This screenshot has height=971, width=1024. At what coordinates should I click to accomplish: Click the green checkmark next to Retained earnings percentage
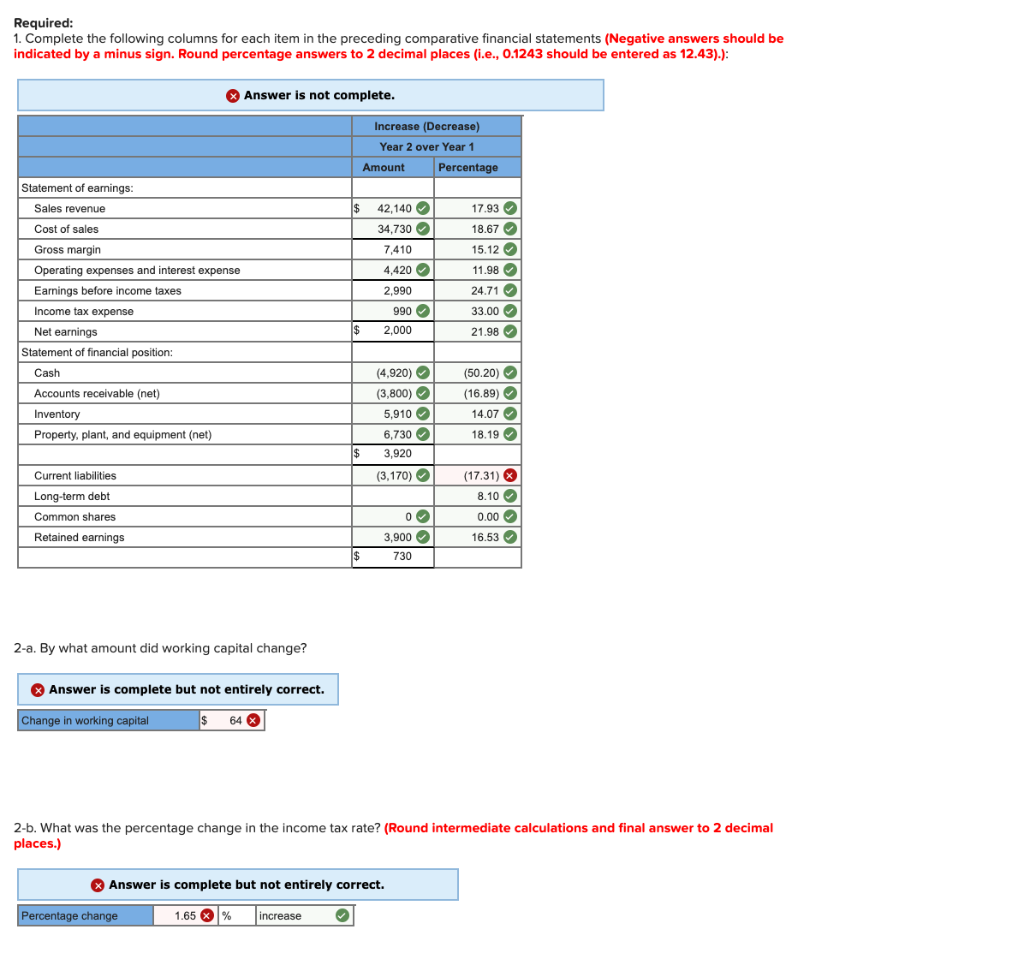point(510,537)
